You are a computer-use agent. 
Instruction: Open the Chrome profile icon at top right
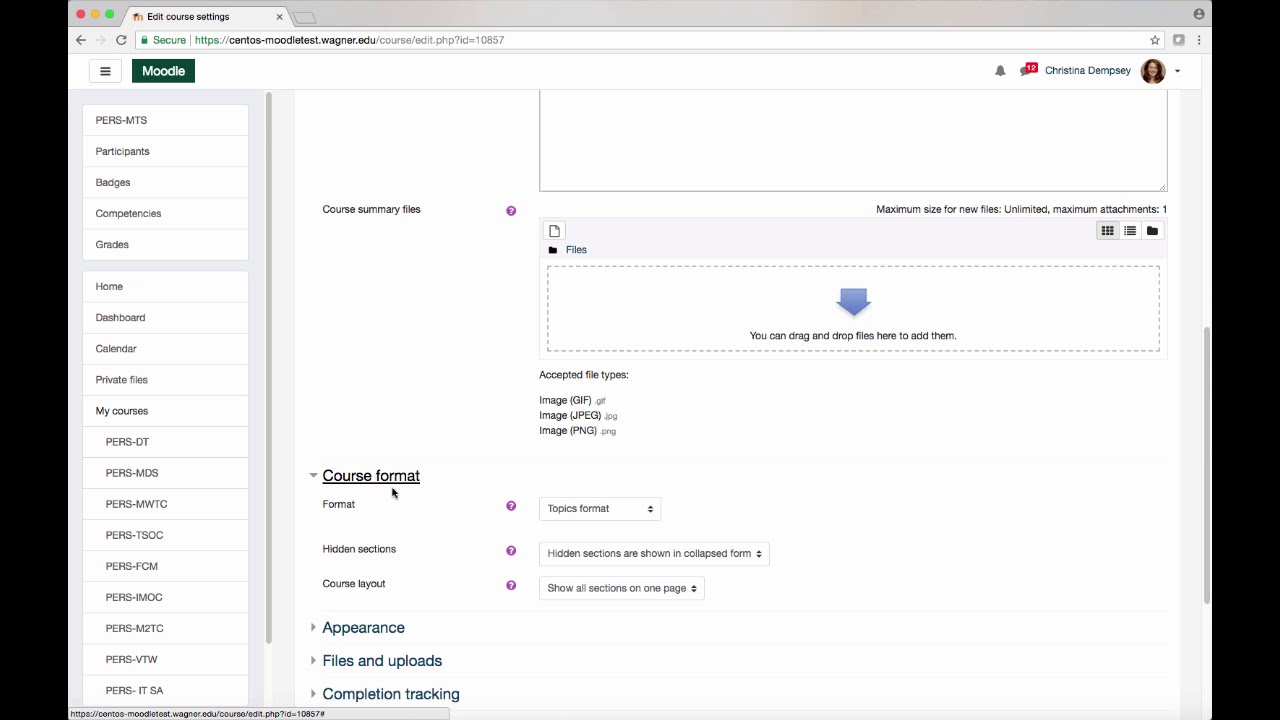(1199, 14)
